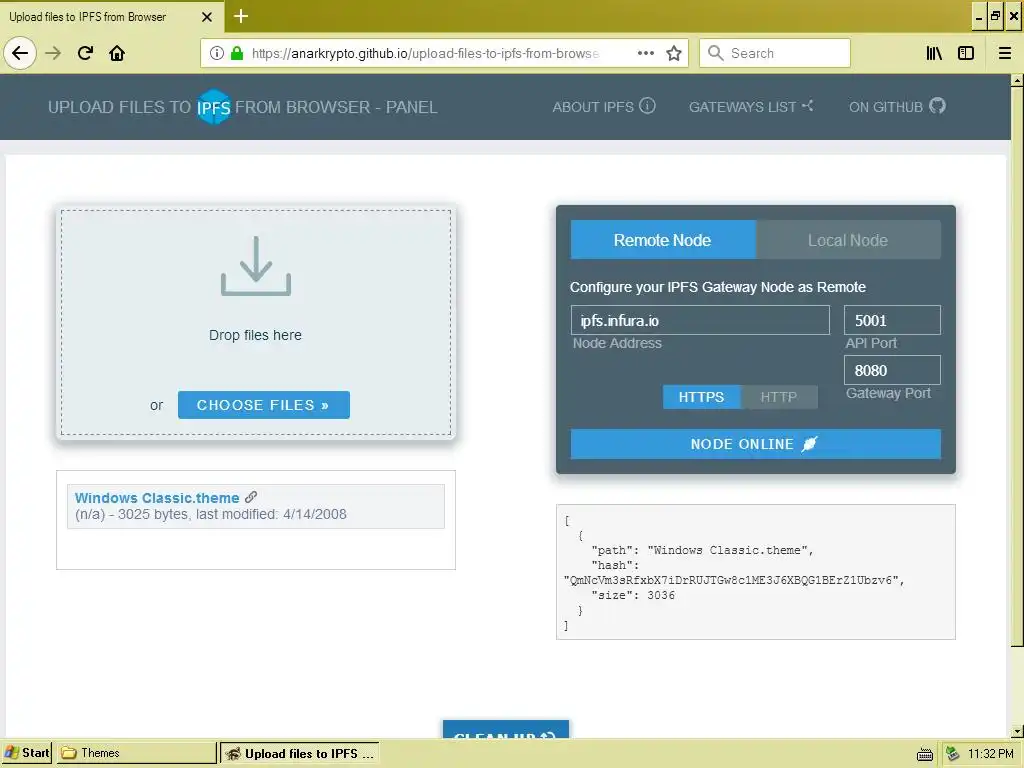Click the green padlock security icon
The height and width of the screenshot is (768, 1024).
coord(237,53)
